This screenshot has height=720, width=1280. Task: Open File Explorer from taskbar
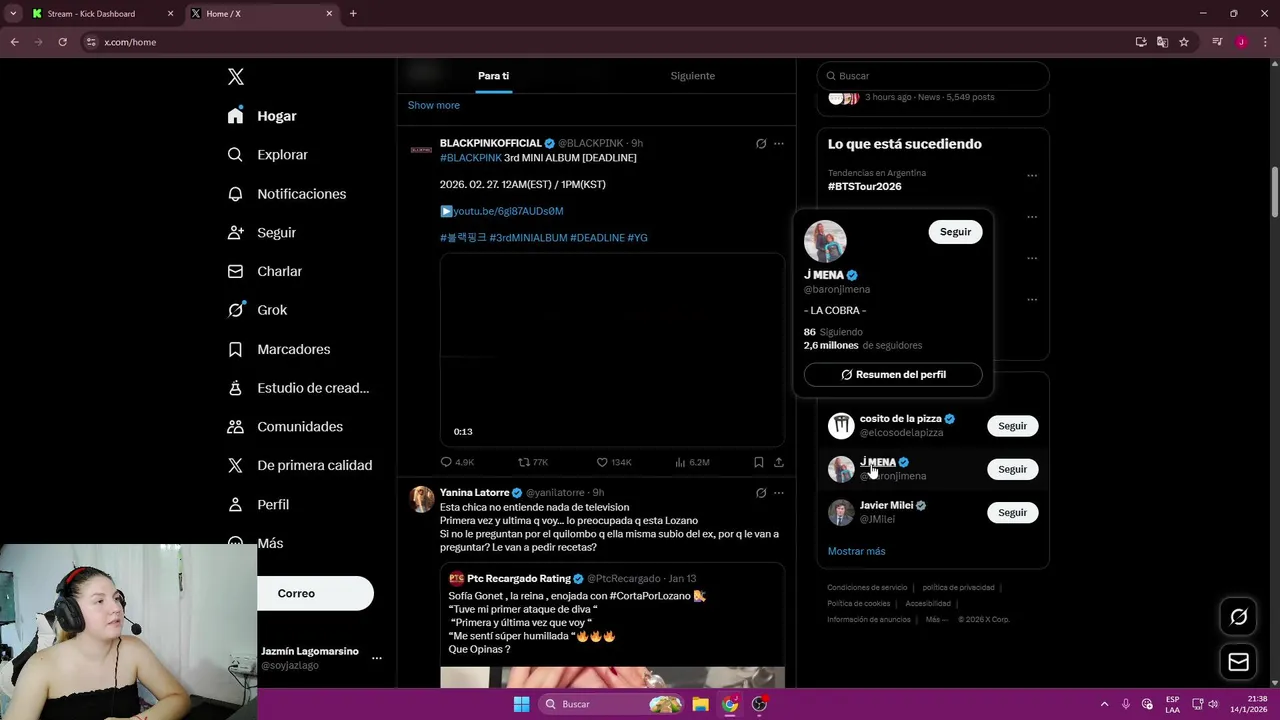click(x=700, y=704)
